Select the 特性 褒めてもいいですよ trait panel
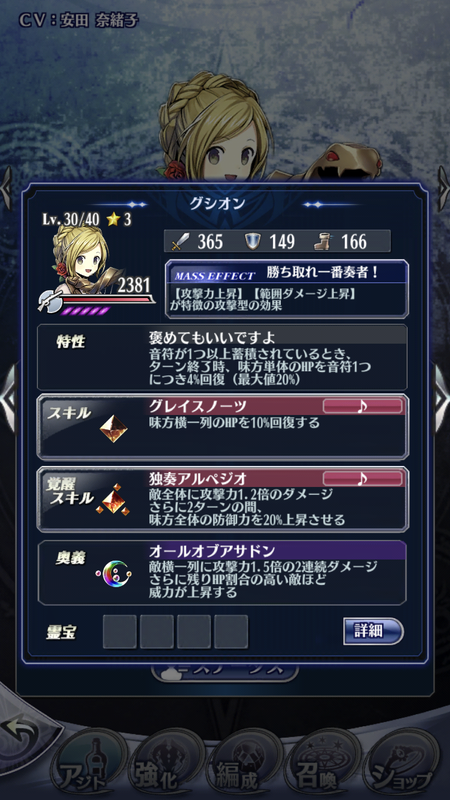This screenshot has height=800, width=450. (x=222, y=357)
